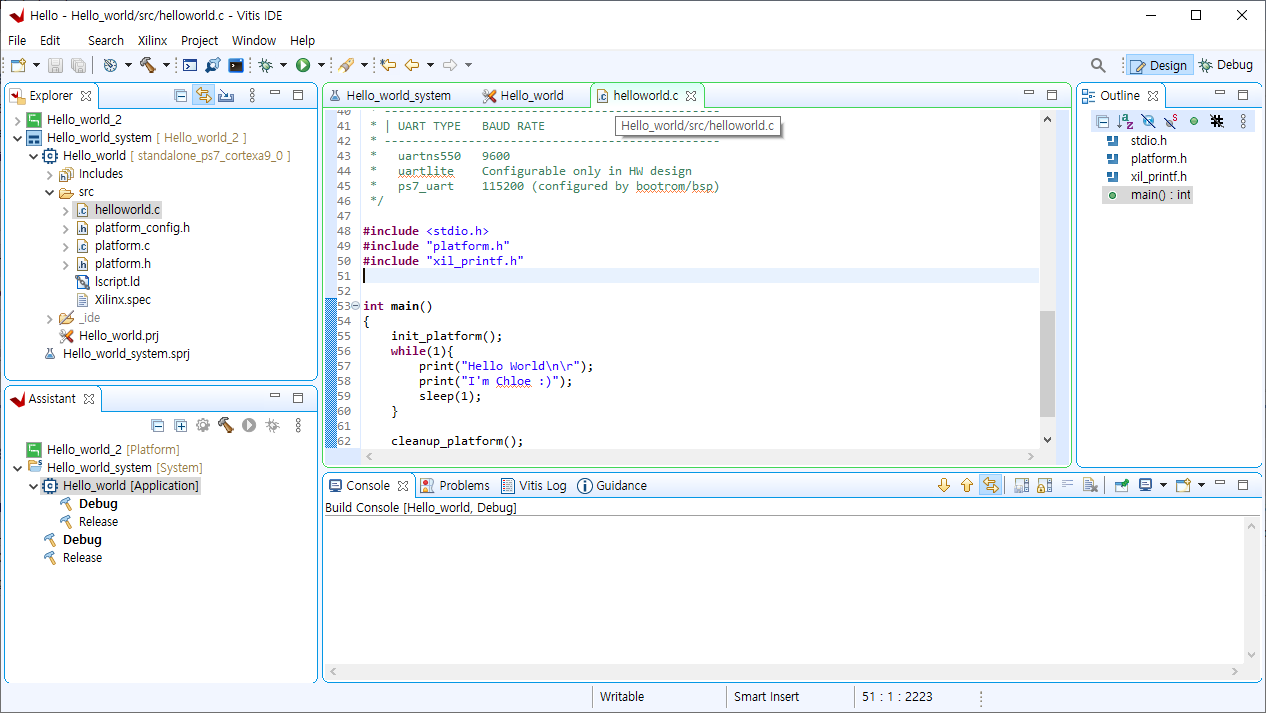The height and width of the screenshot is (713, 1266).
Task: Open the Window menu
Action: (x=254, y=41)
